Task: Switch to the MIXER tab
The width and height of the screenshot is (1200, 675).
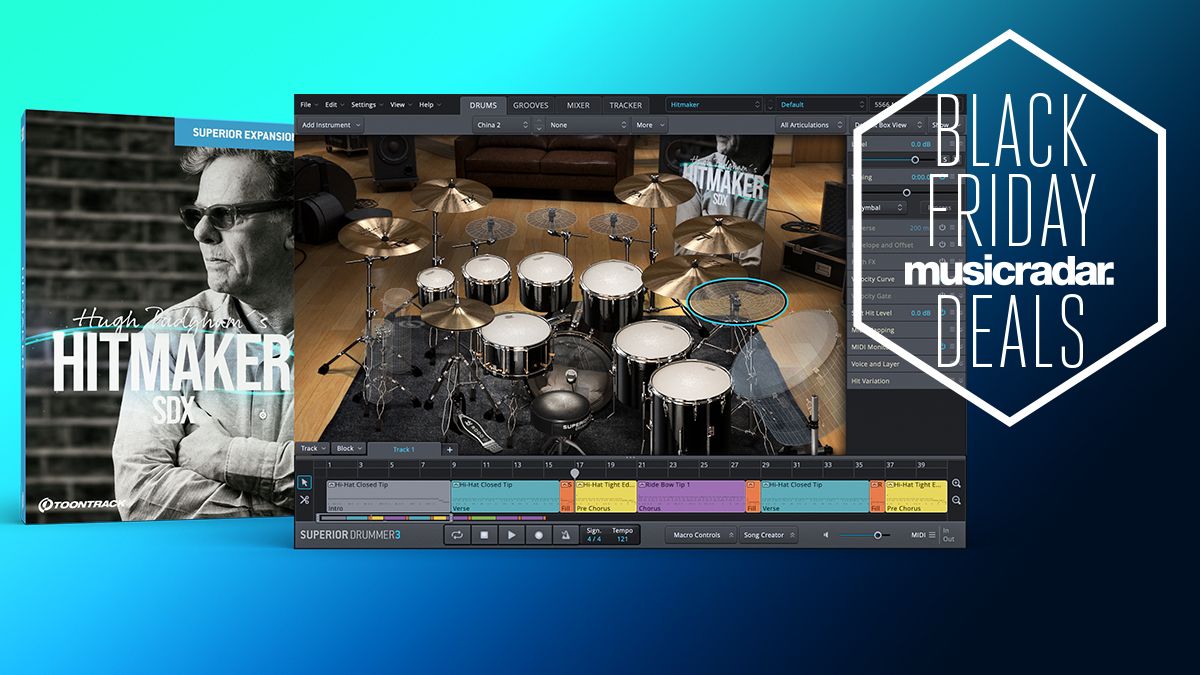Action: coord(578,105)
